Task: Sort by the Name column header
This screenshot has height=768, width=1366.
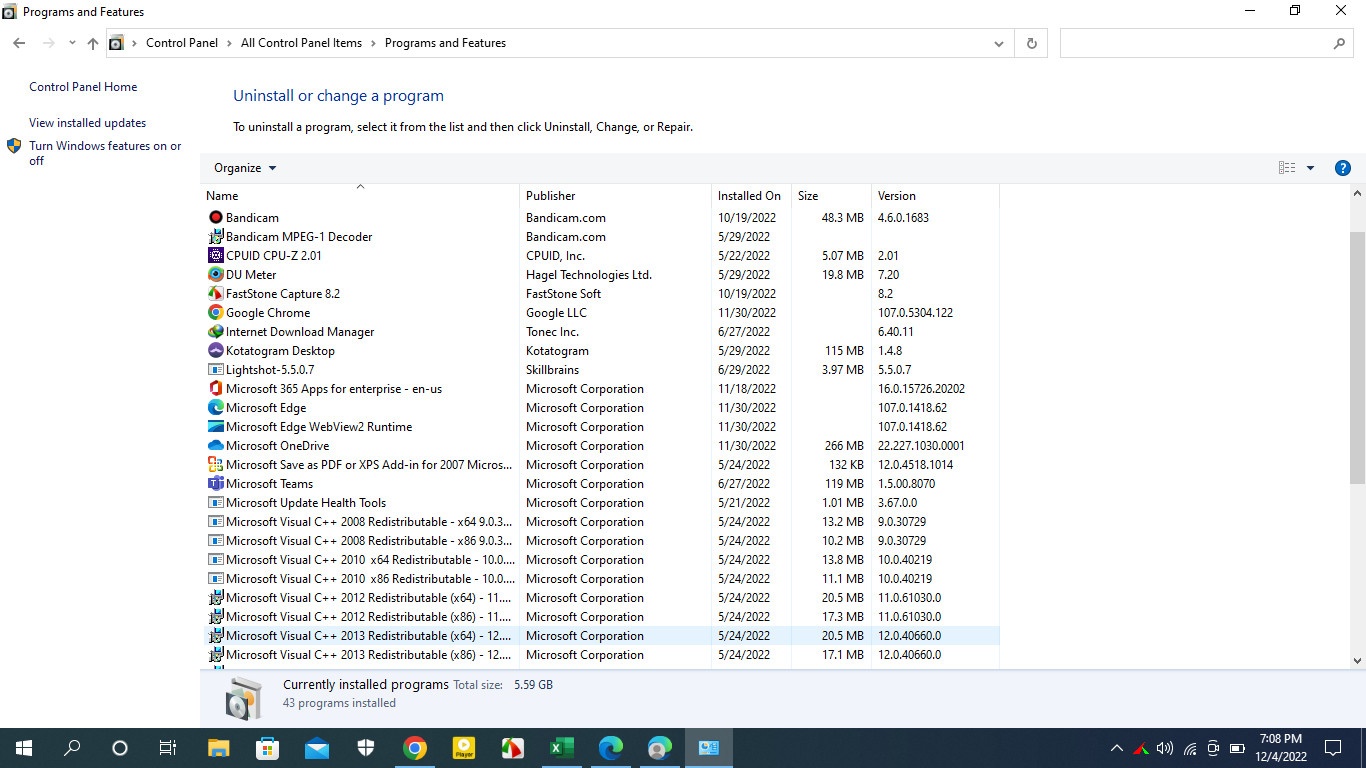Action: tap(360, 195)
